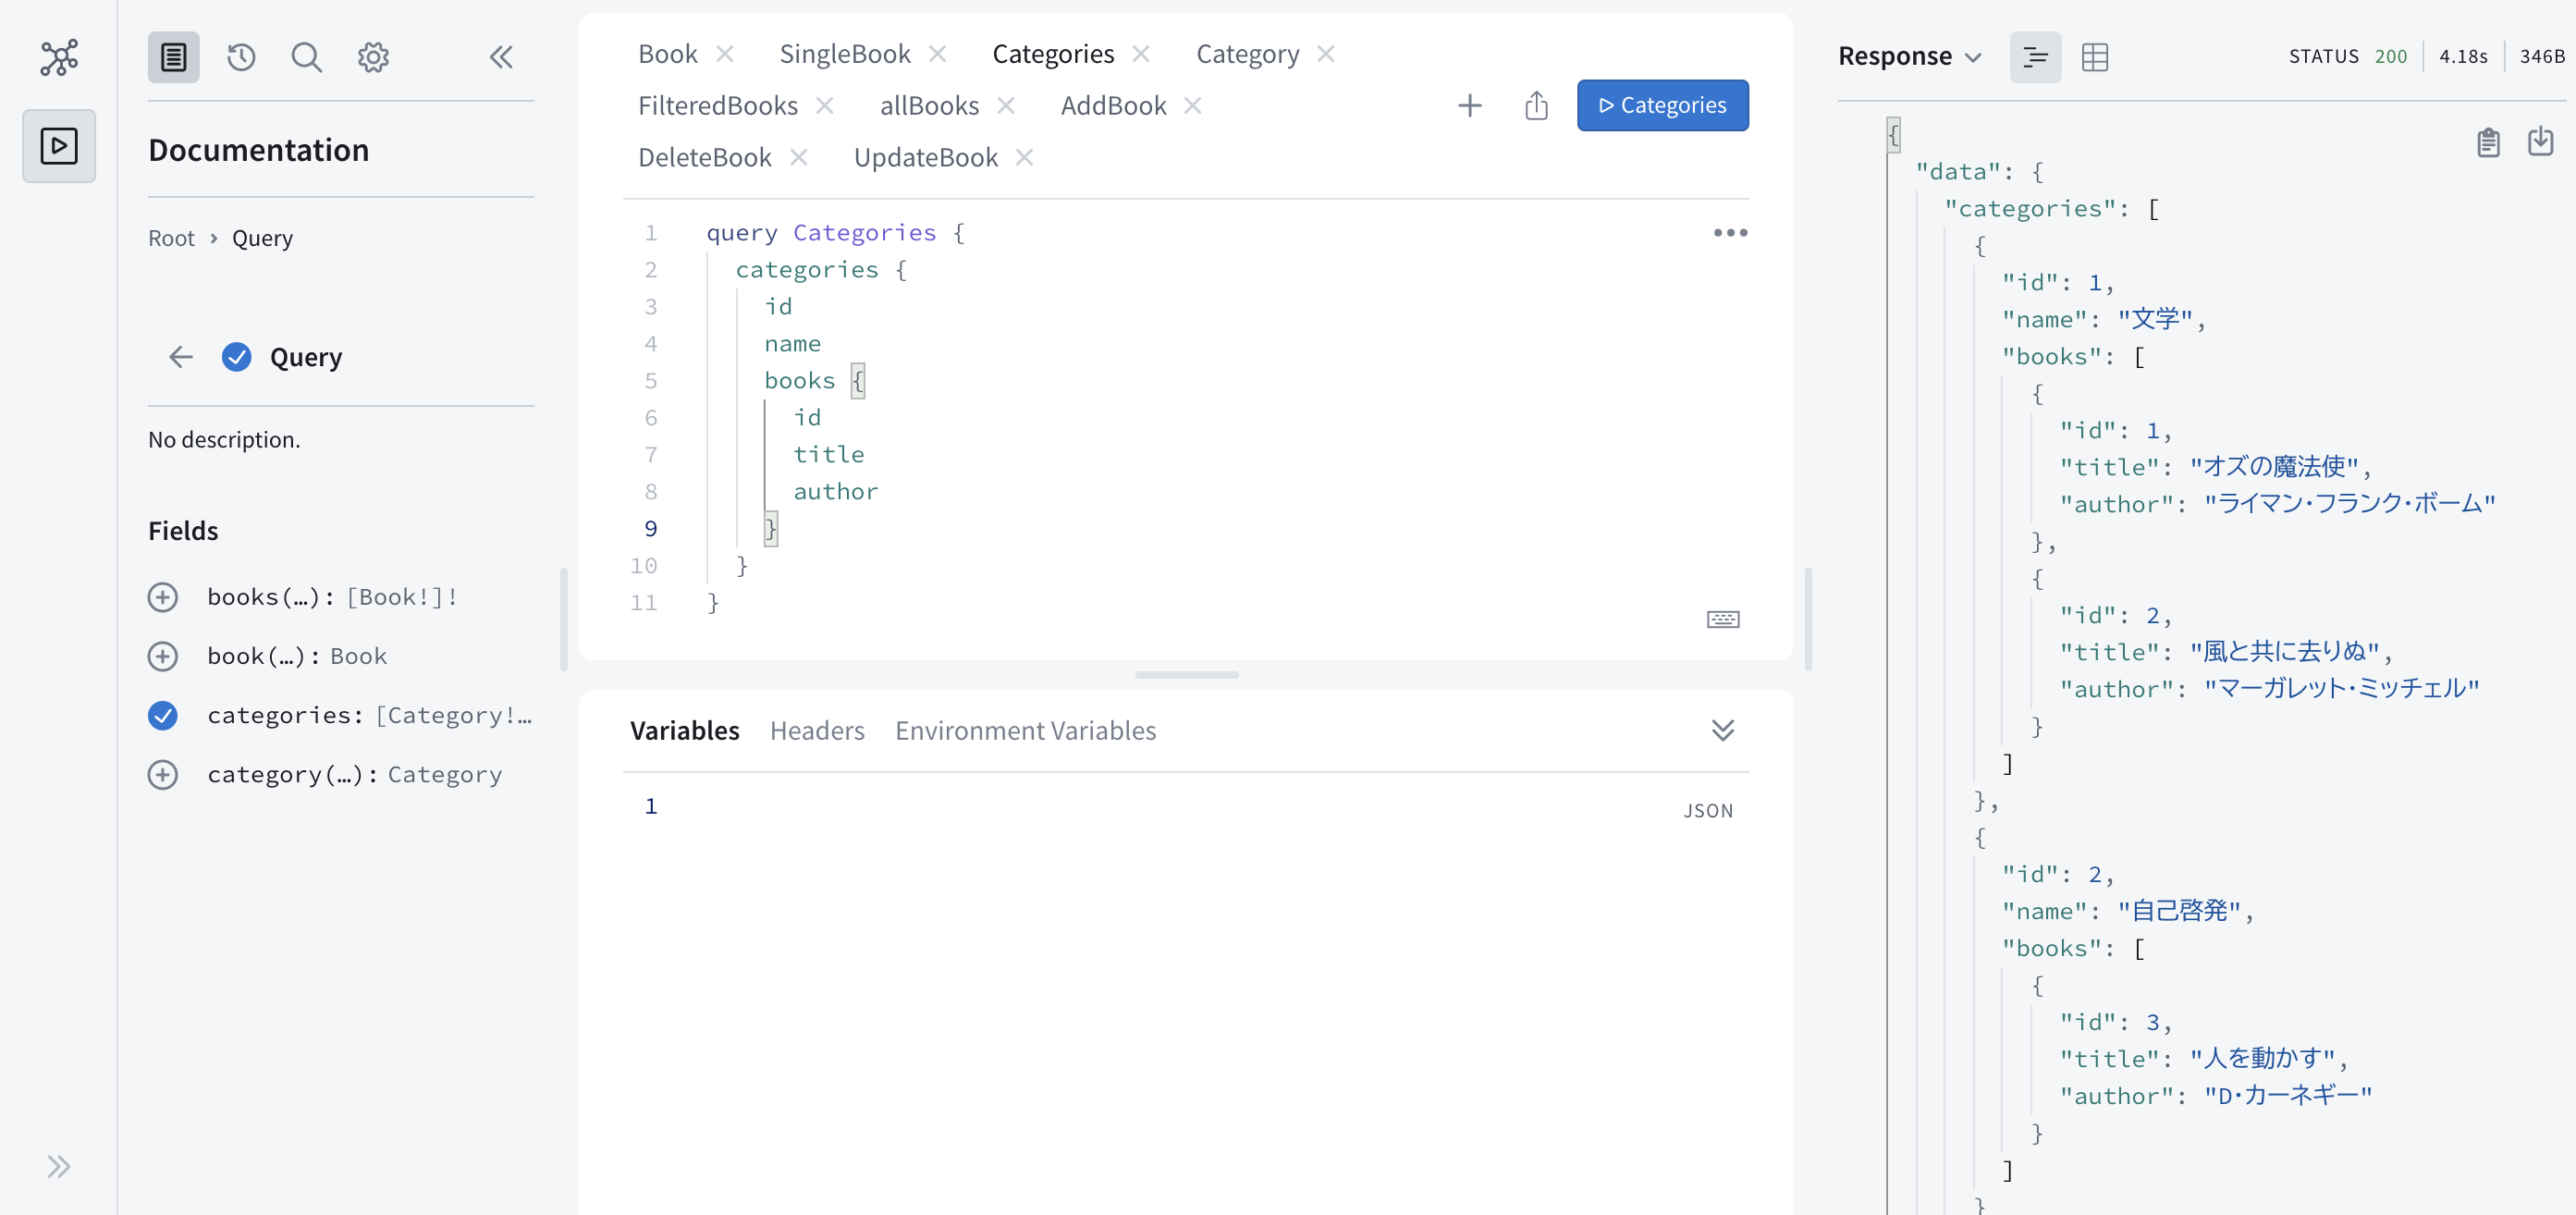Screen dimensions: 2576x1215
Task: Go back with the arrow beside Query
Action: pyautogui.click(x=181, y=357)
